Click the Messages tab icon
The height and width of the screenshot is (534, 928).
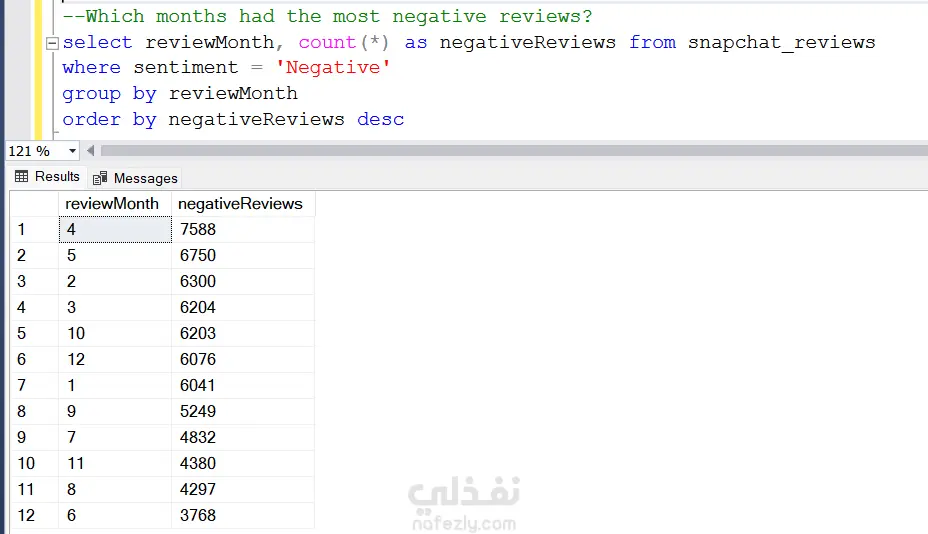pyautogui.click(x=100, y=178)
